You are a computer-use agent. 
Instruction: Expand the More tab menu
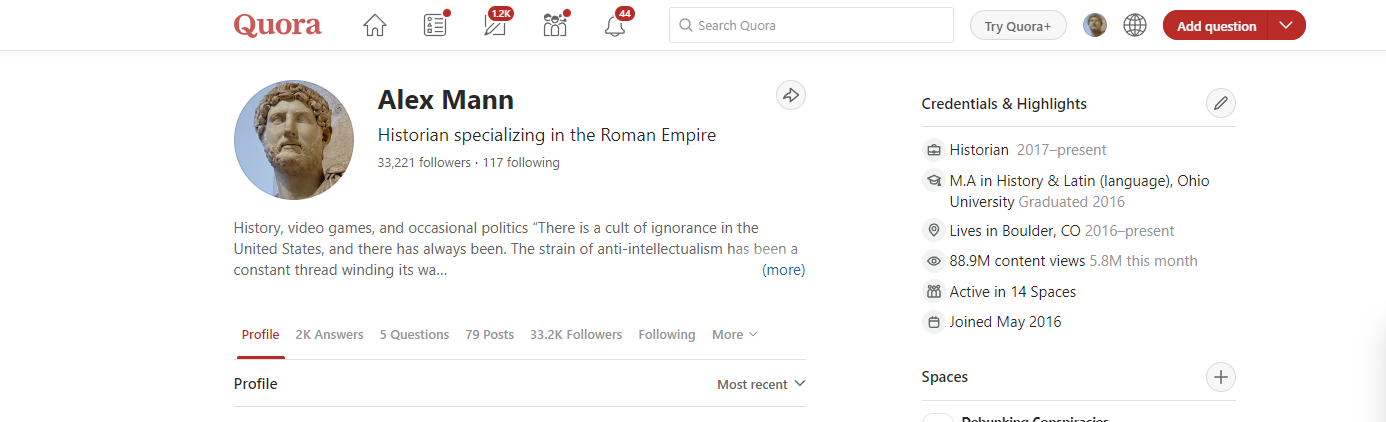pyautogui.click(x=734, y=335)
